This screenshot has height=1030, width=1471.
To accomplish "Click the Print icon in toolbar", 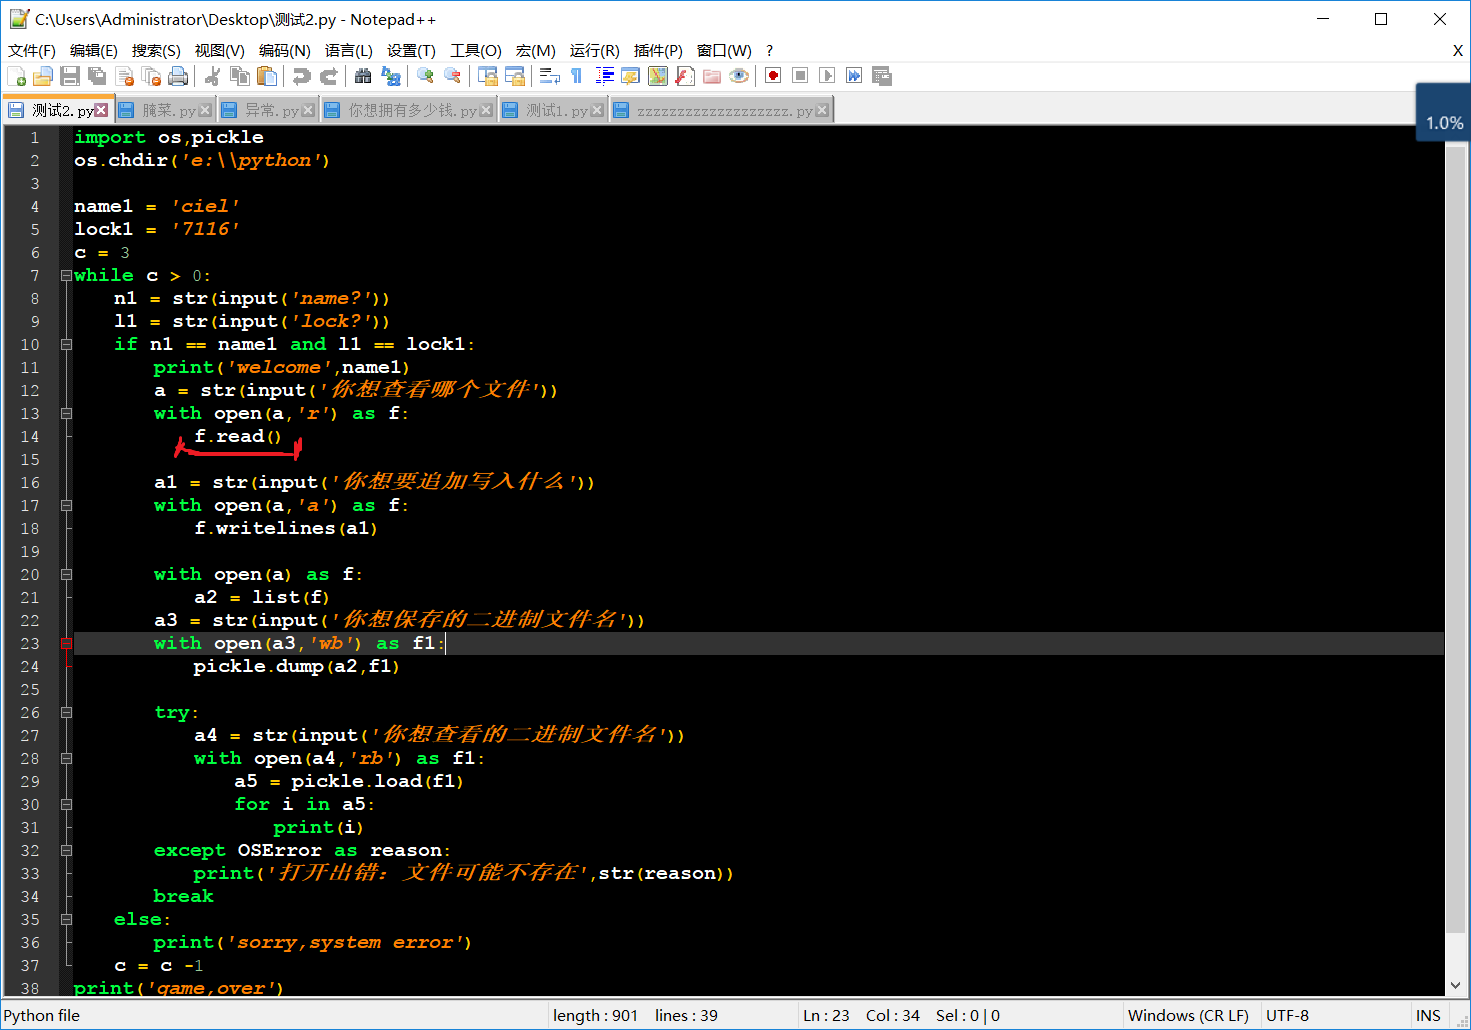I will tap(178, 76).
